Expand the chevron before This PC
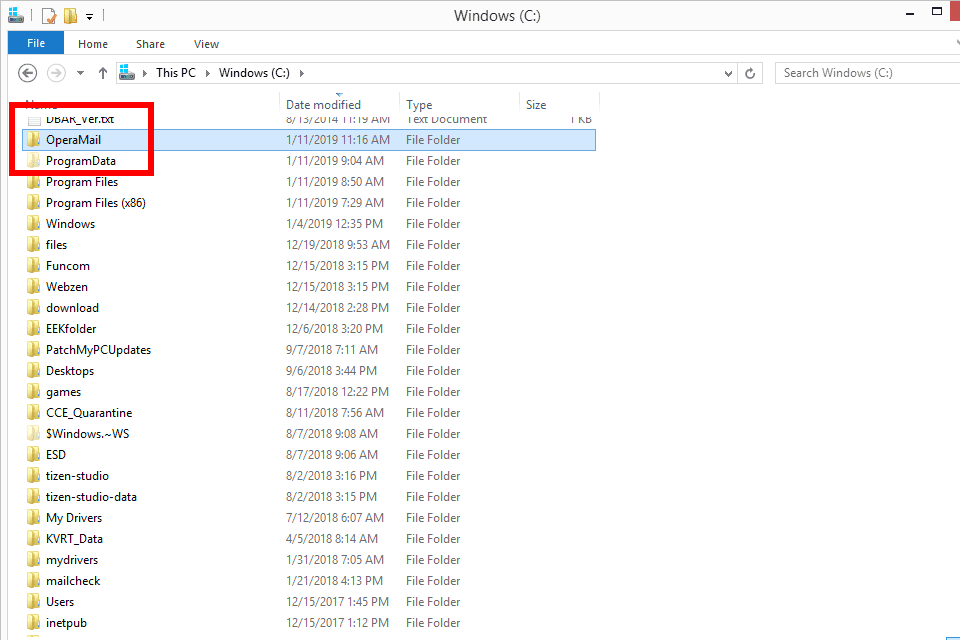960x640 pixels. click(x=145, y=73)
